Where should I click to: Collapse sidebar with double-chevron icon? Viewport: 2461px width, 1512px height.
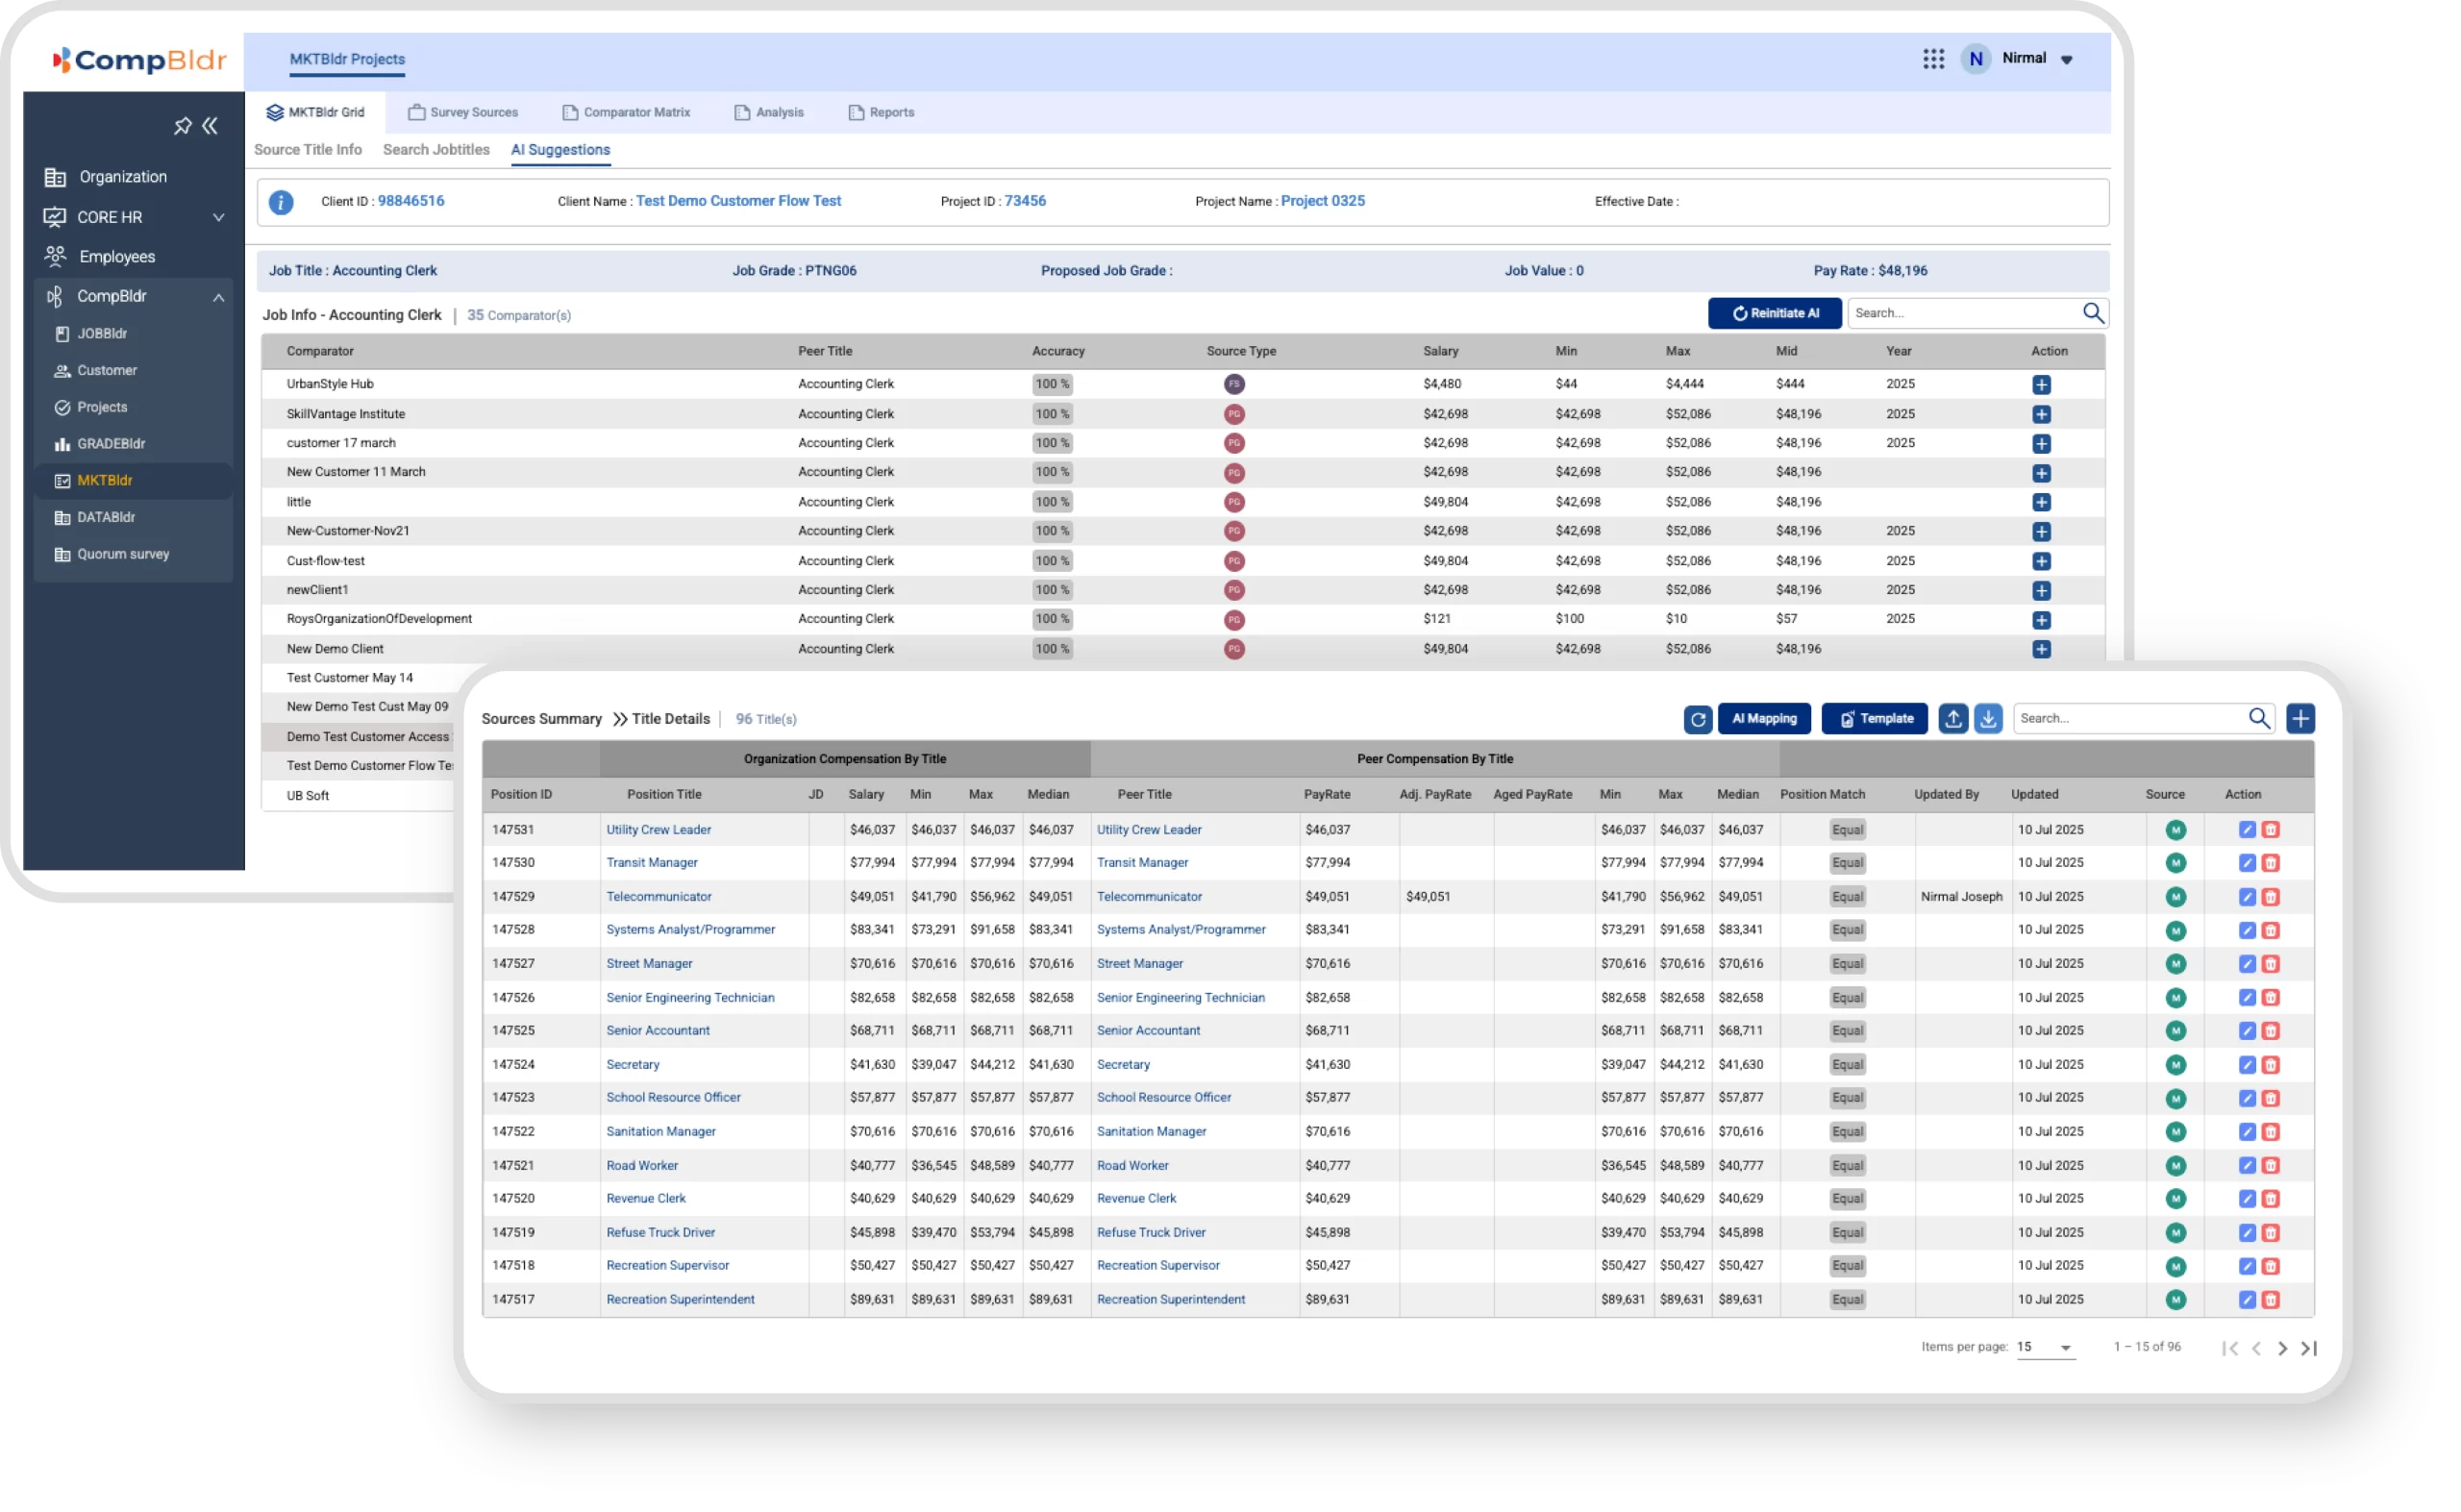[210, 126]
